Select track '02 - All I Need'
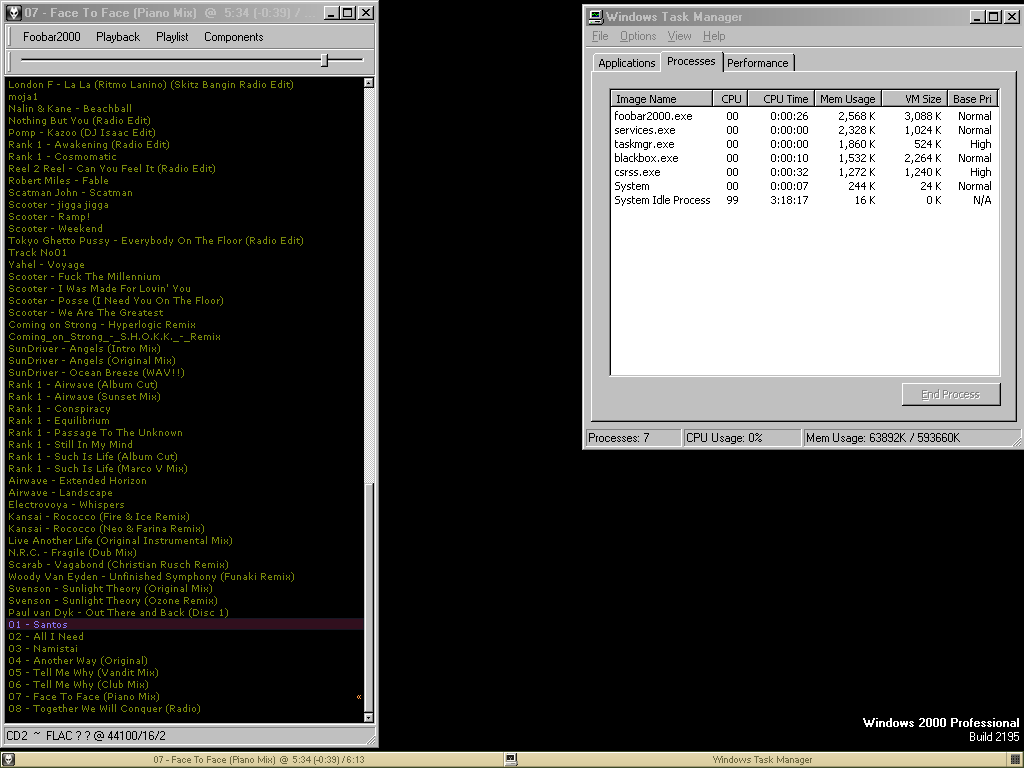The image size is (1024, 768). (x=185, y=637)
